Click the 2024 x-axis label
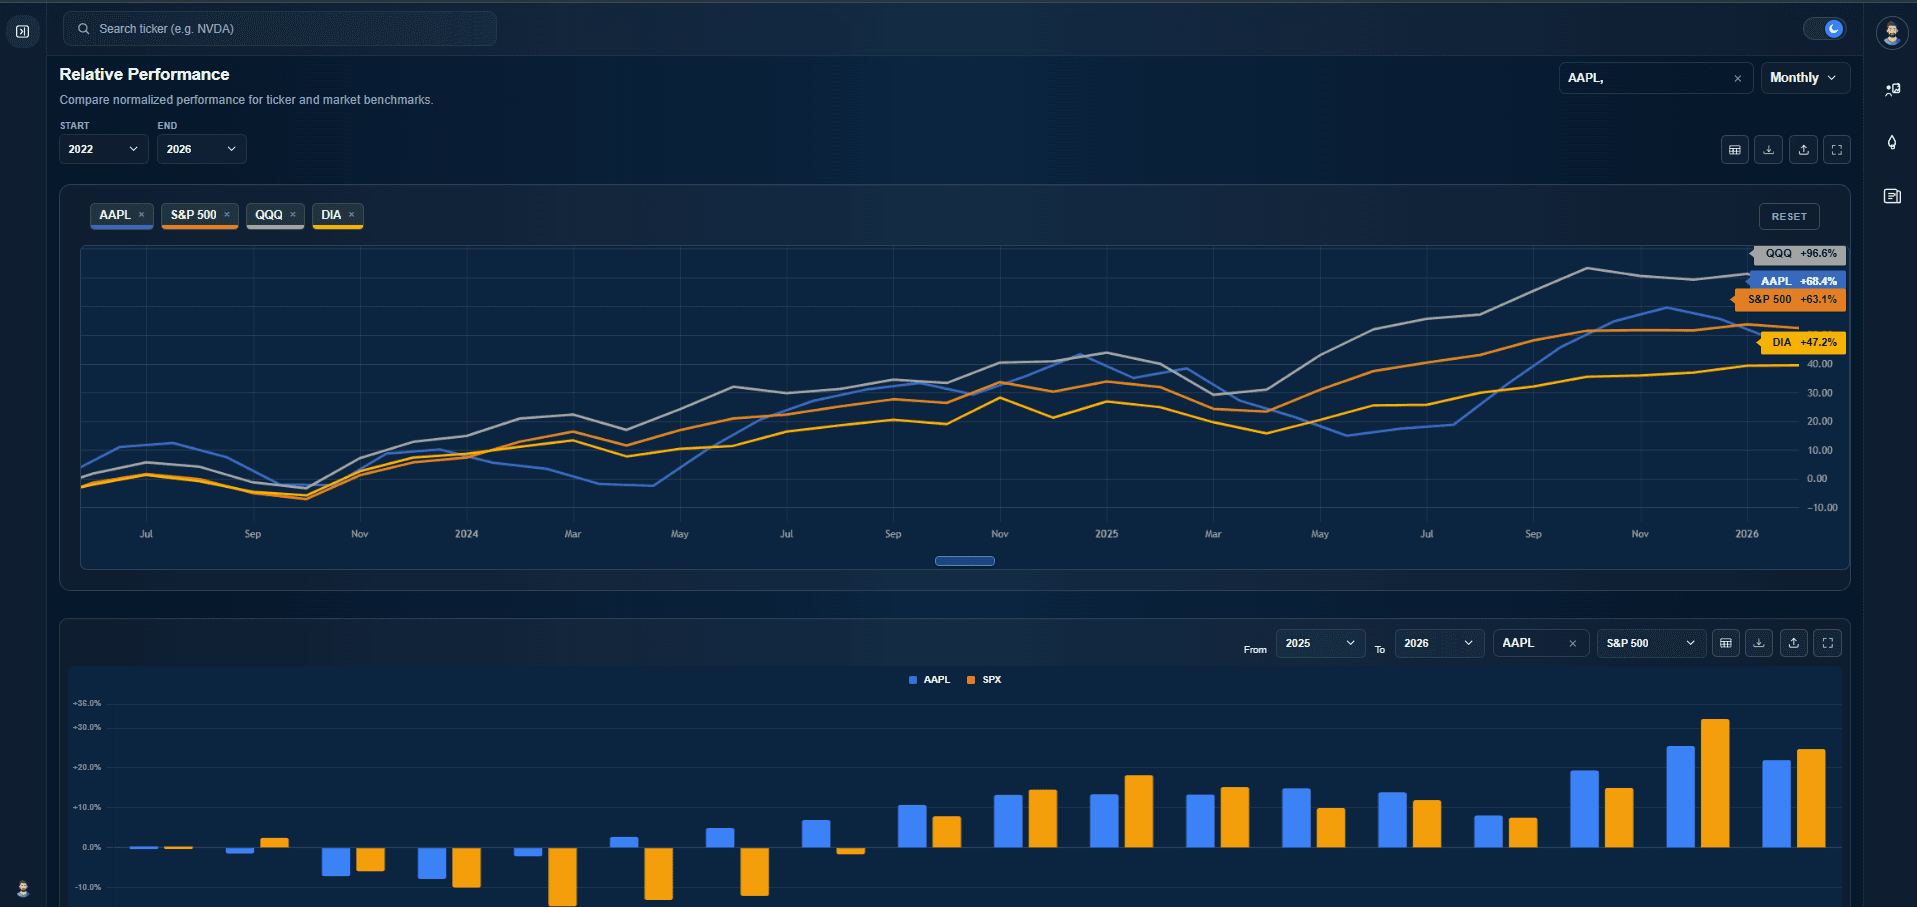Screen dimensions: 1917x907 coord(466,534)
